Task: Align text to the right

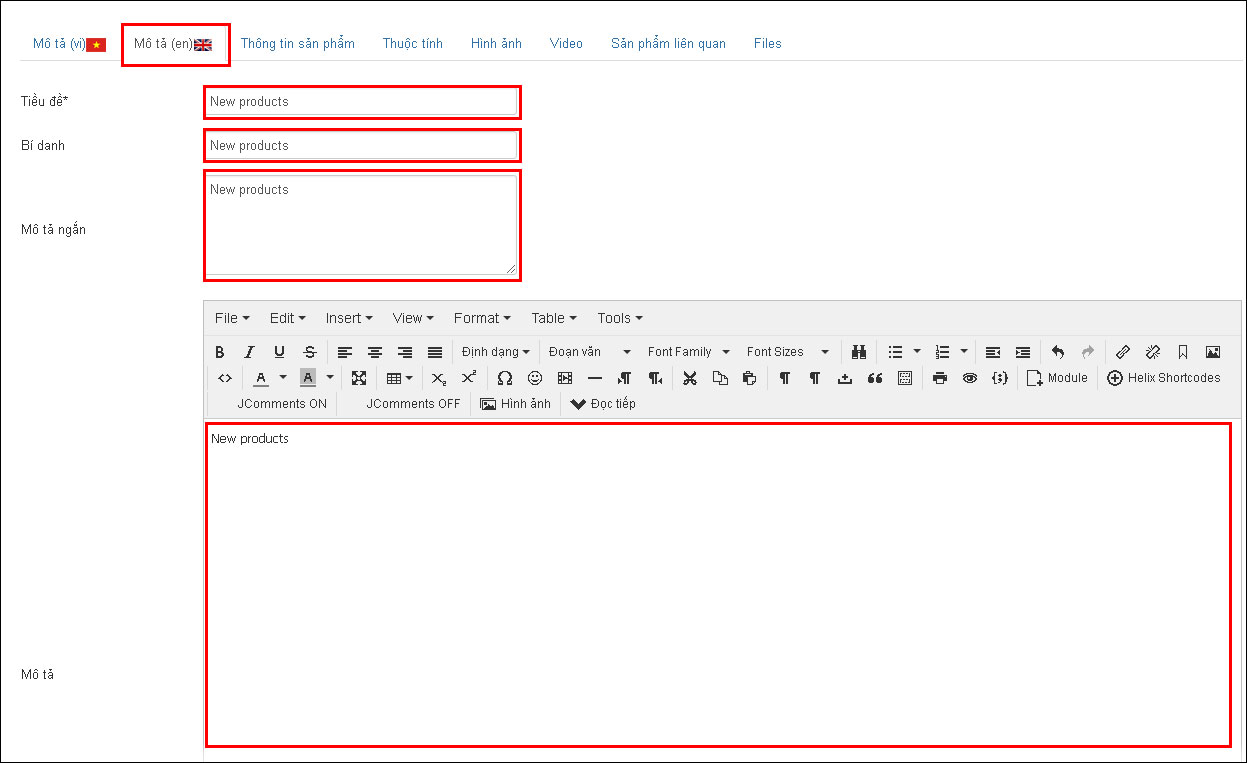Action: (x=405, y=352)
